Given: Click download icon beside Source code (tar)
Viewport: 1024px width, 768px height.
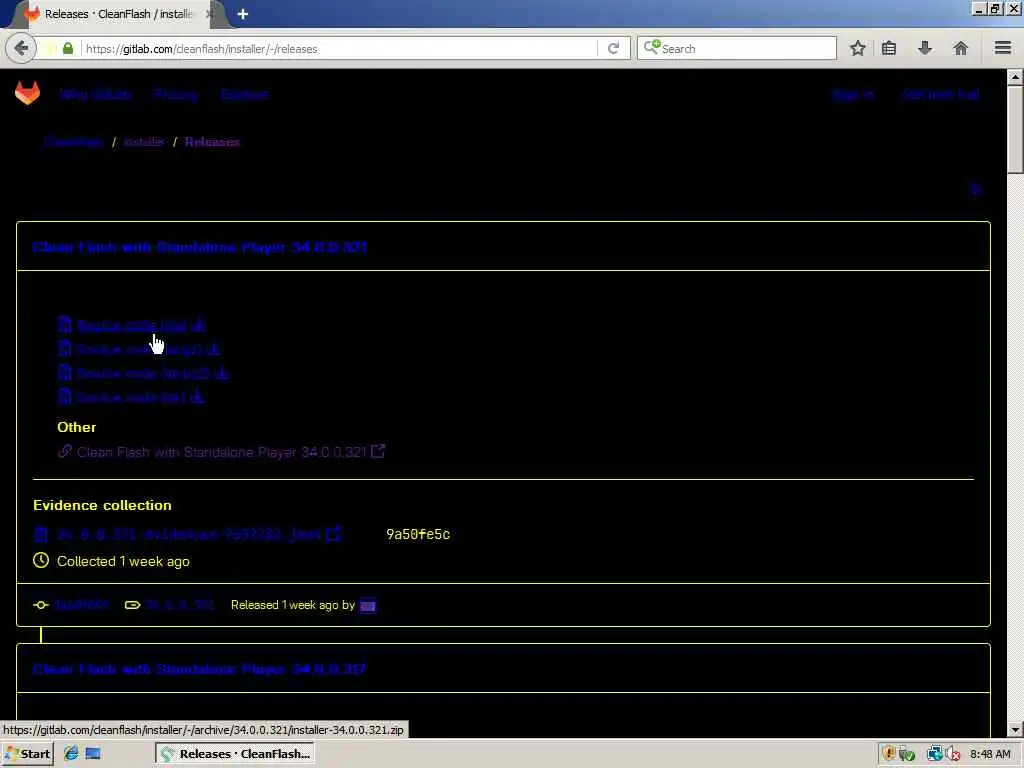Looking at the screenshot, I should click(197, 396).
